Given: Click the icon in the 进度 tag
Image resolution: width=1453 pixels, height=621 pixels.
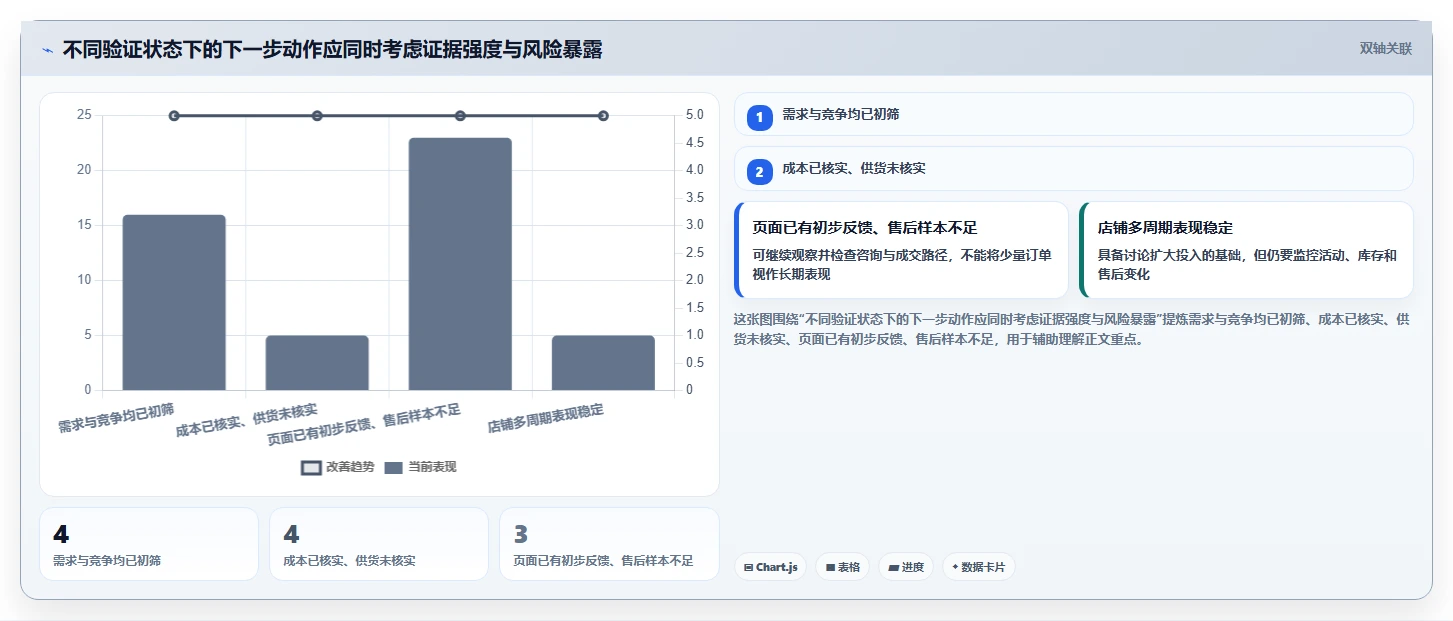Looking at the screenshot, I should (893, 567).
